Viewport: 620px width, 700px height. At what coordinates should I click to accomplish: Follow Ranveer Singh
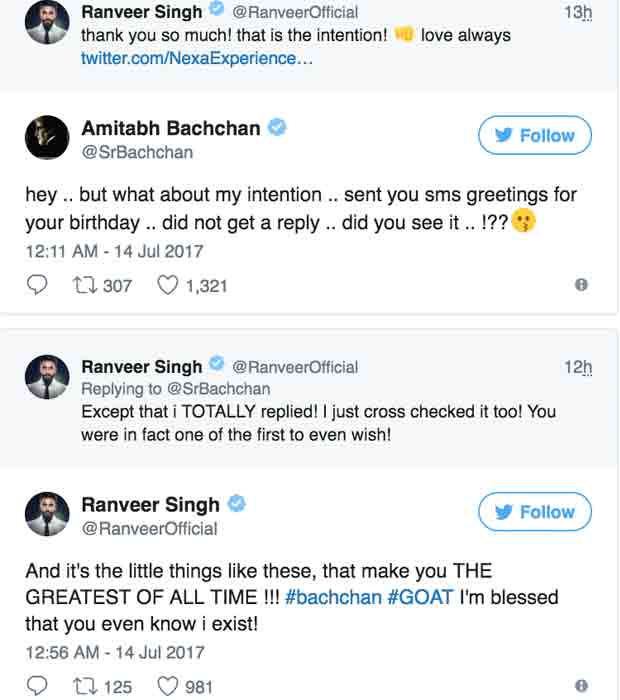[535, 512]
